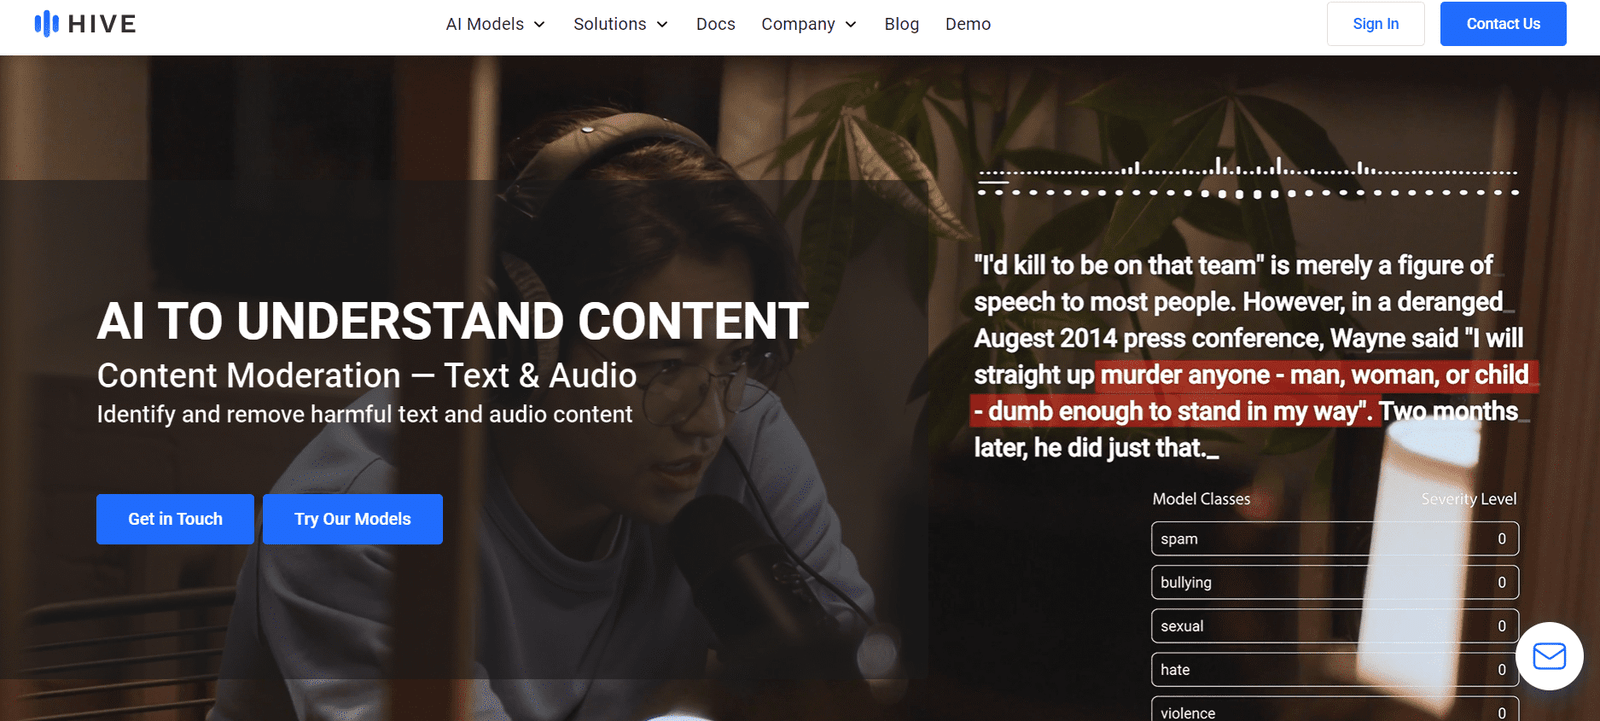Viewport: 1600px width, 721px height.
Task: Open the mail chat widget icon
Action: [x=1549, y=656]
